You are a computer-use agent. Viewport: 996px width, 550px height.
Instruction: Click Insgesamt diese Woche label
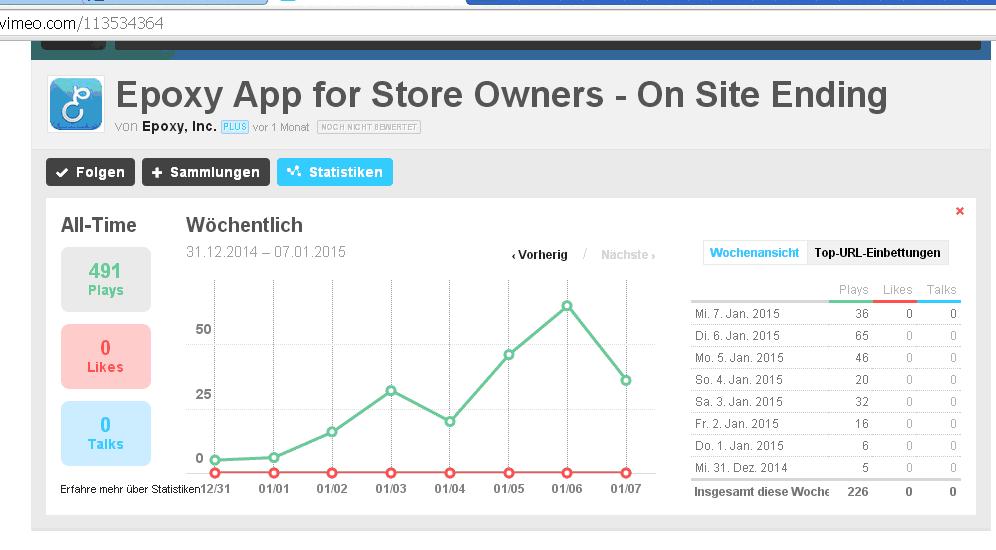(761, 492)
